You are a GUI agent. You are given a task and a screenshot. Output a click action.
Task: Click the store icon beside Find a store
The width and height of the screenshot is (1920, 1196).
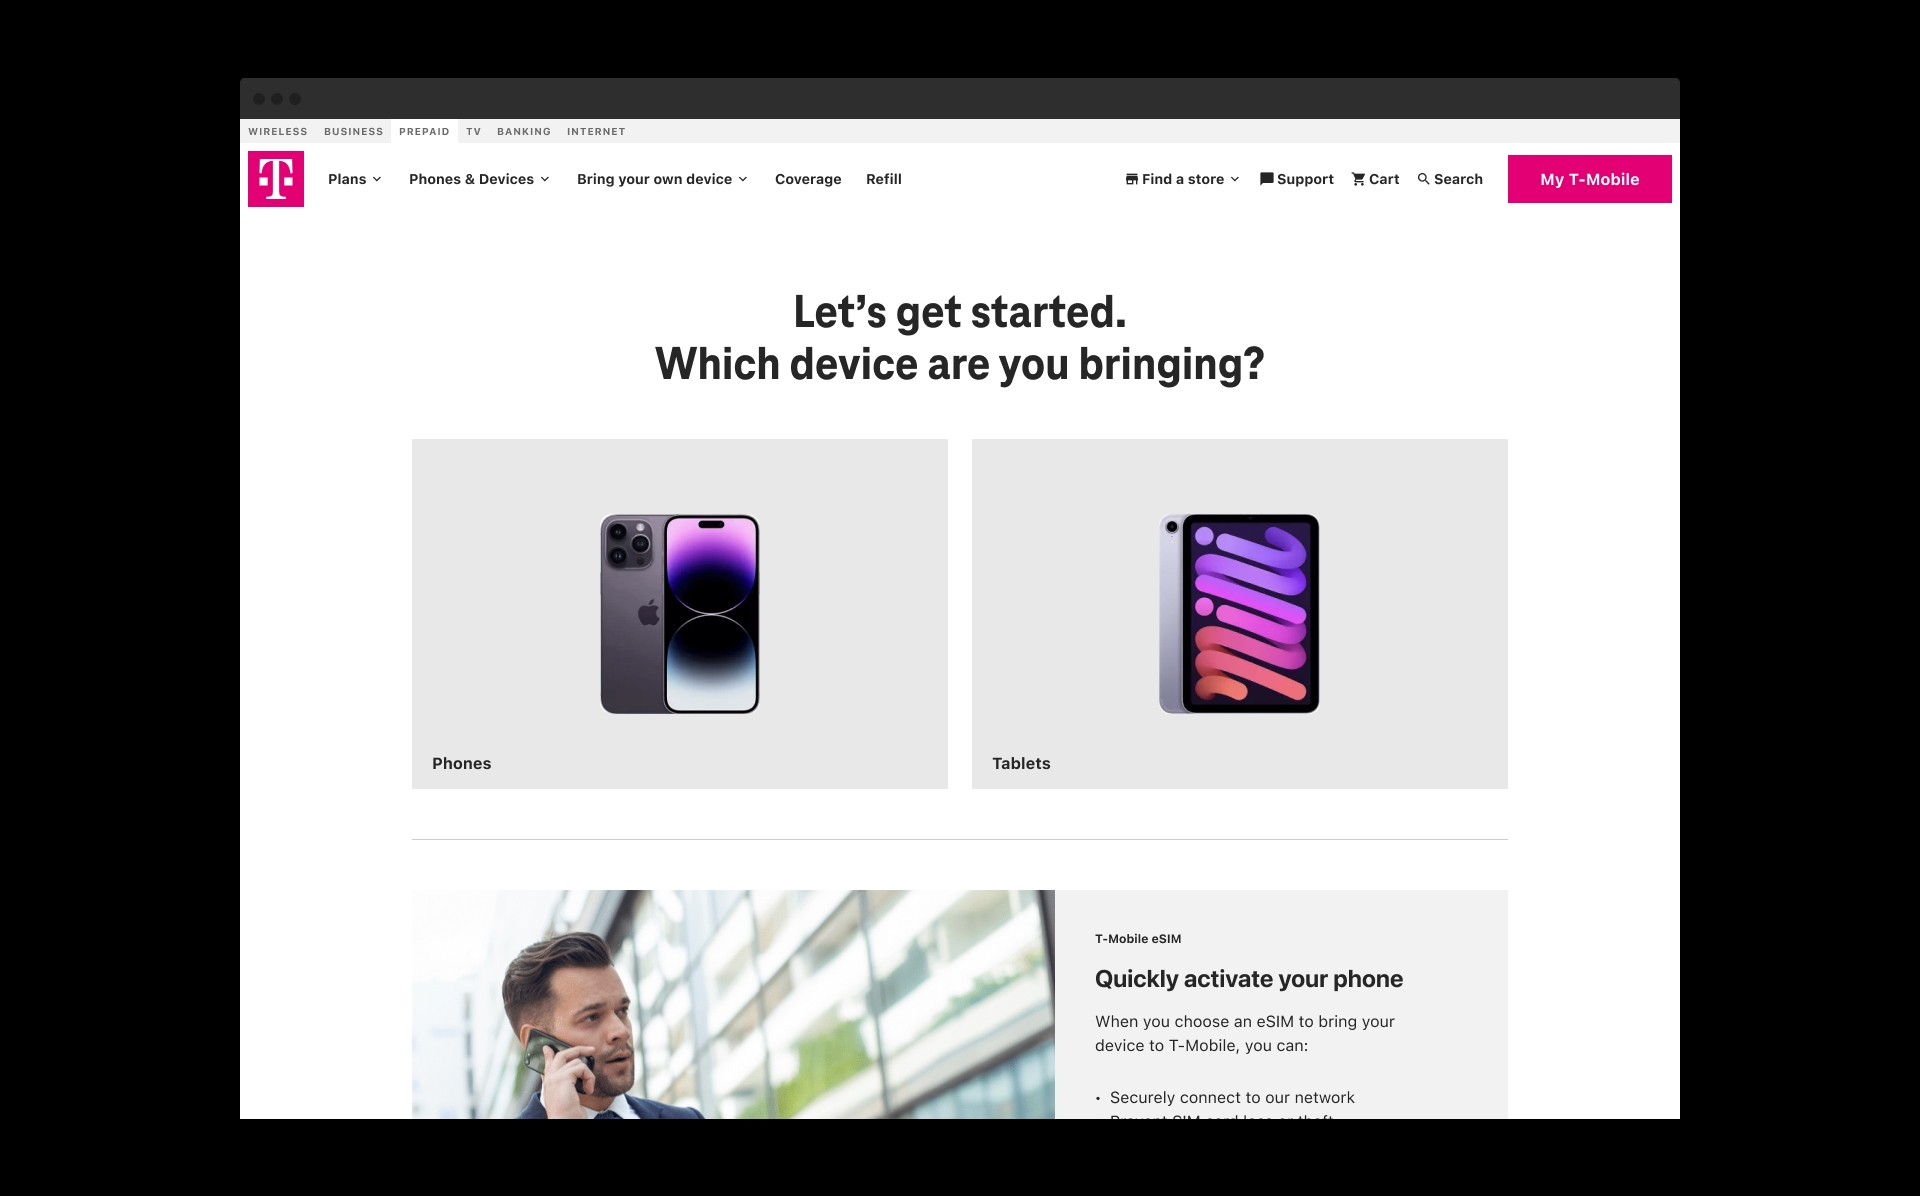coord(1131,179)
